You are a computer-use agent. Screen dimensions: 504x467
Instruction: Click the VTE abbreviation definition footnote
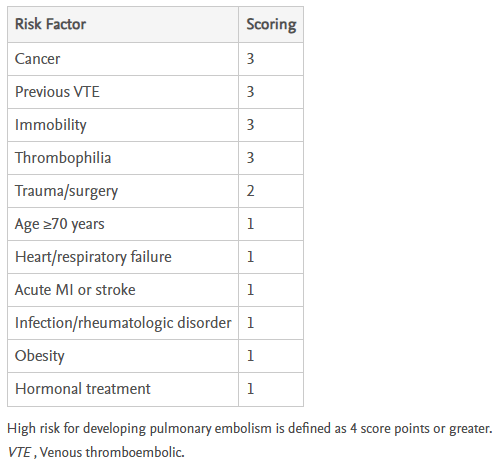click(96, 452)
